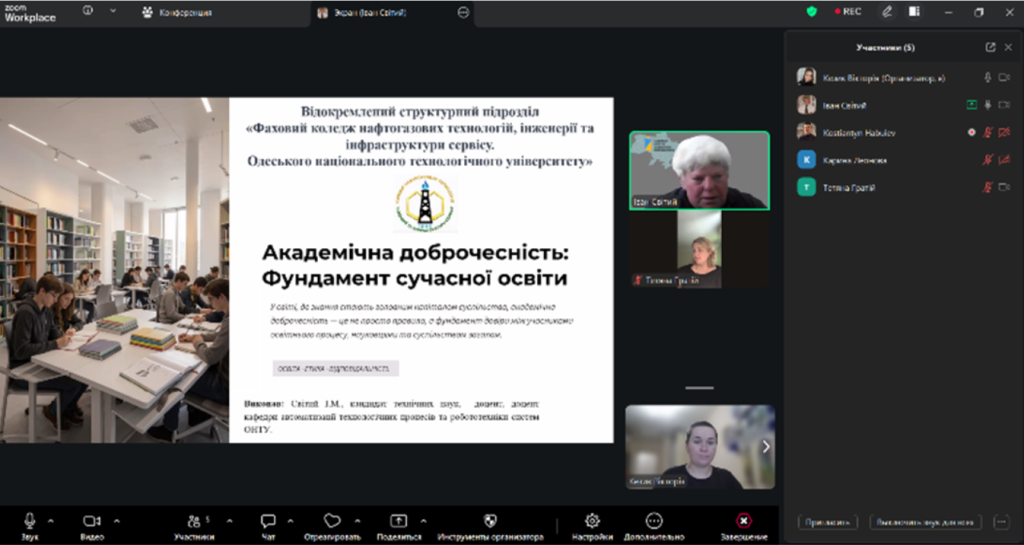Select Іван Світий's video thumbnail
The height and width of the screenshot is (545, 1024).
699,170
